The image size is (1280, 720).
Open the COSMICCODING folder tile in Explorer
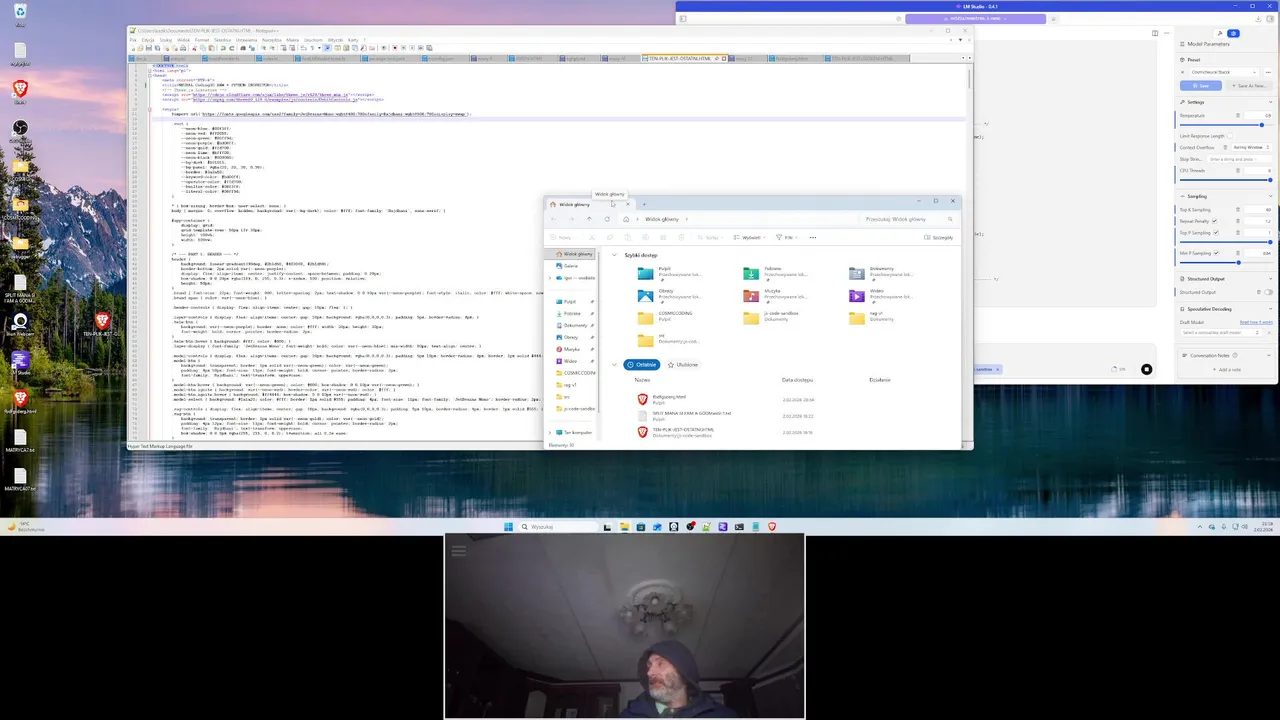(665, 317)
